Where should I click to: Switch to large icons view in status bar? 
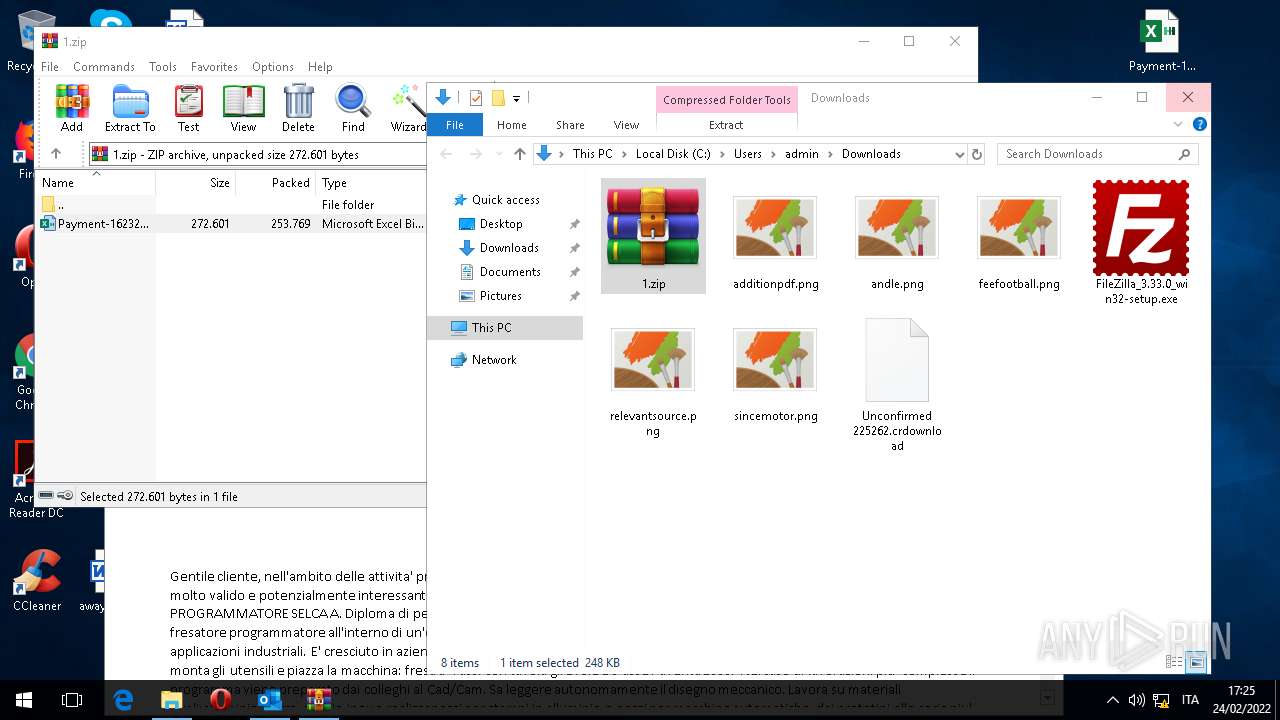pyautogui.click(x=1196, y=662)
